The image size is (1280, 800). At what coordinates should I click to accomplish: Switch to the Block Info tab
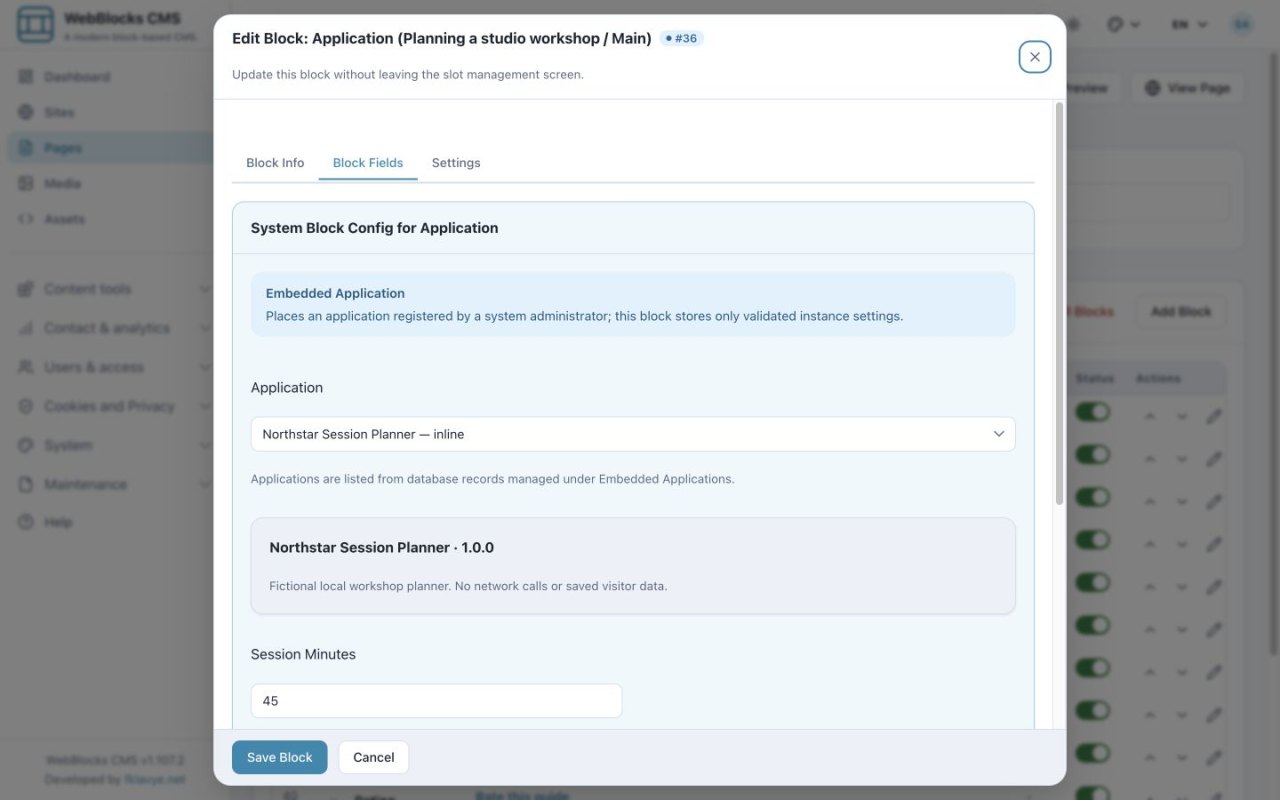[x=275, y=163]
